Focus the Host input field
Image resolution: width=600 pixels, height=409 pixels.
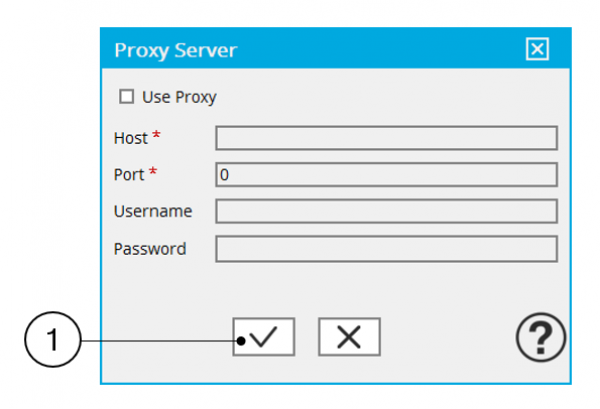tap(386, 138)
